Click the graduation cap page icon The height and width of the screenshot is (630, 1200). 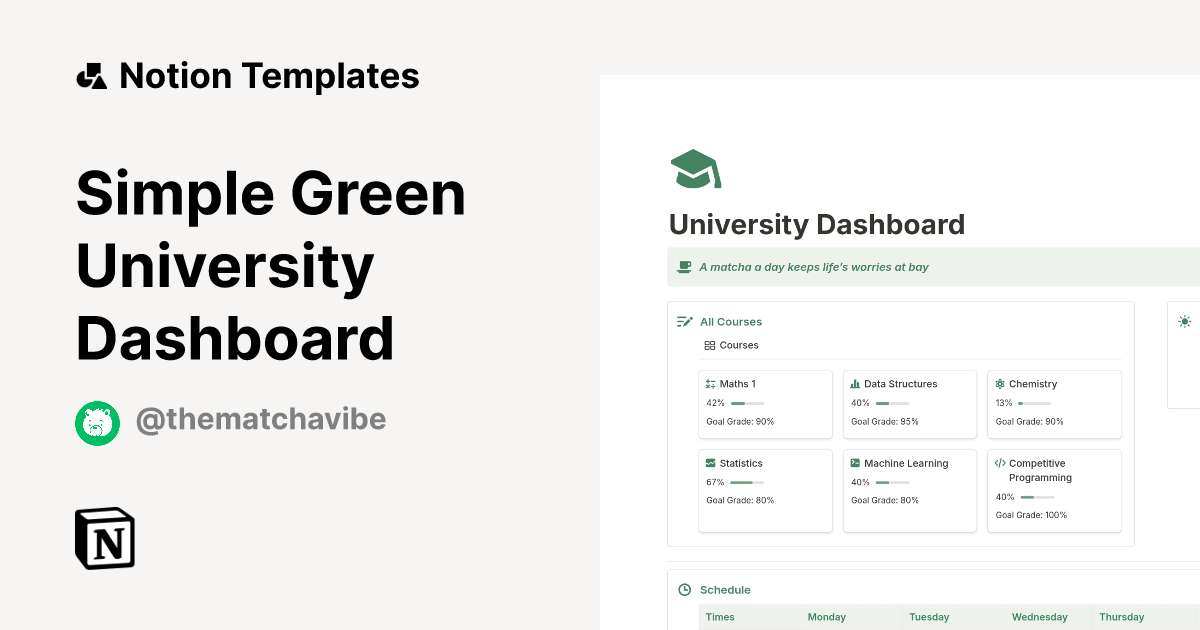694,167
